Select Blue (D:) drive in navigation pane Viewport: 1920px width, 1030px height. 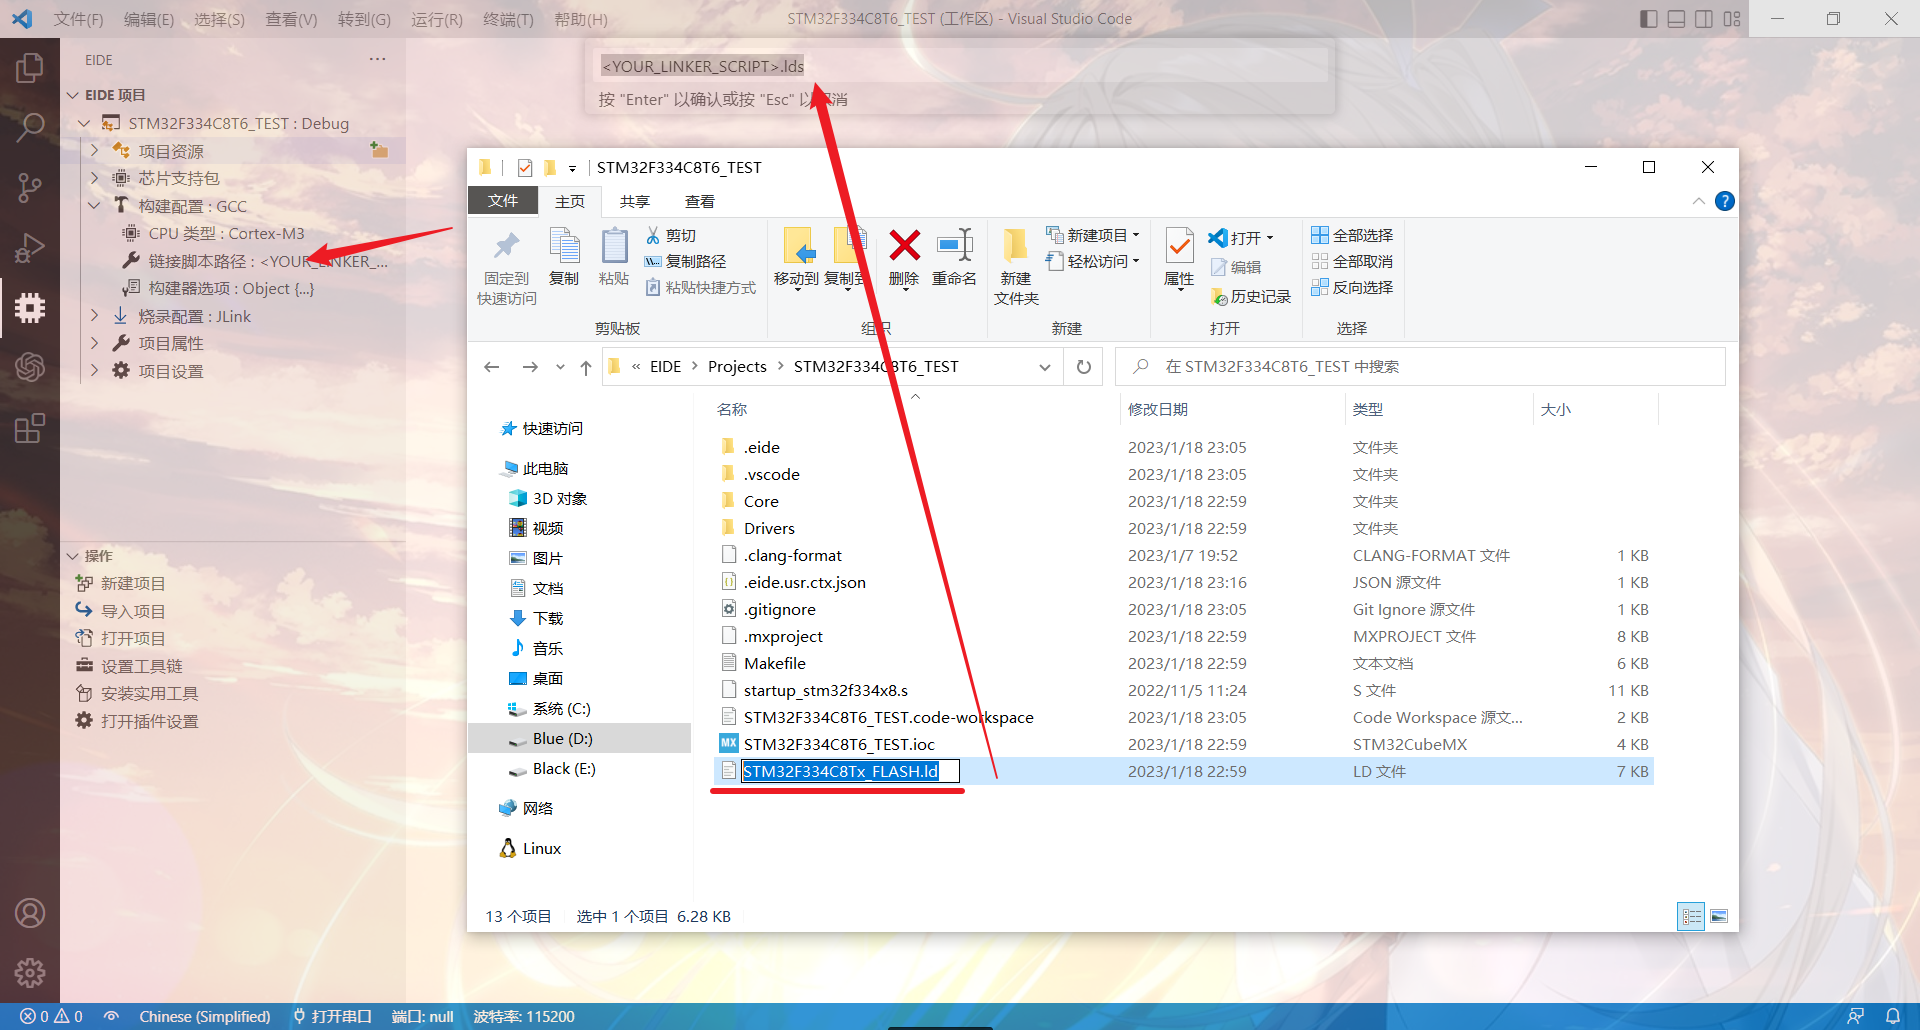pyautogui.click(x=580, y=738)
